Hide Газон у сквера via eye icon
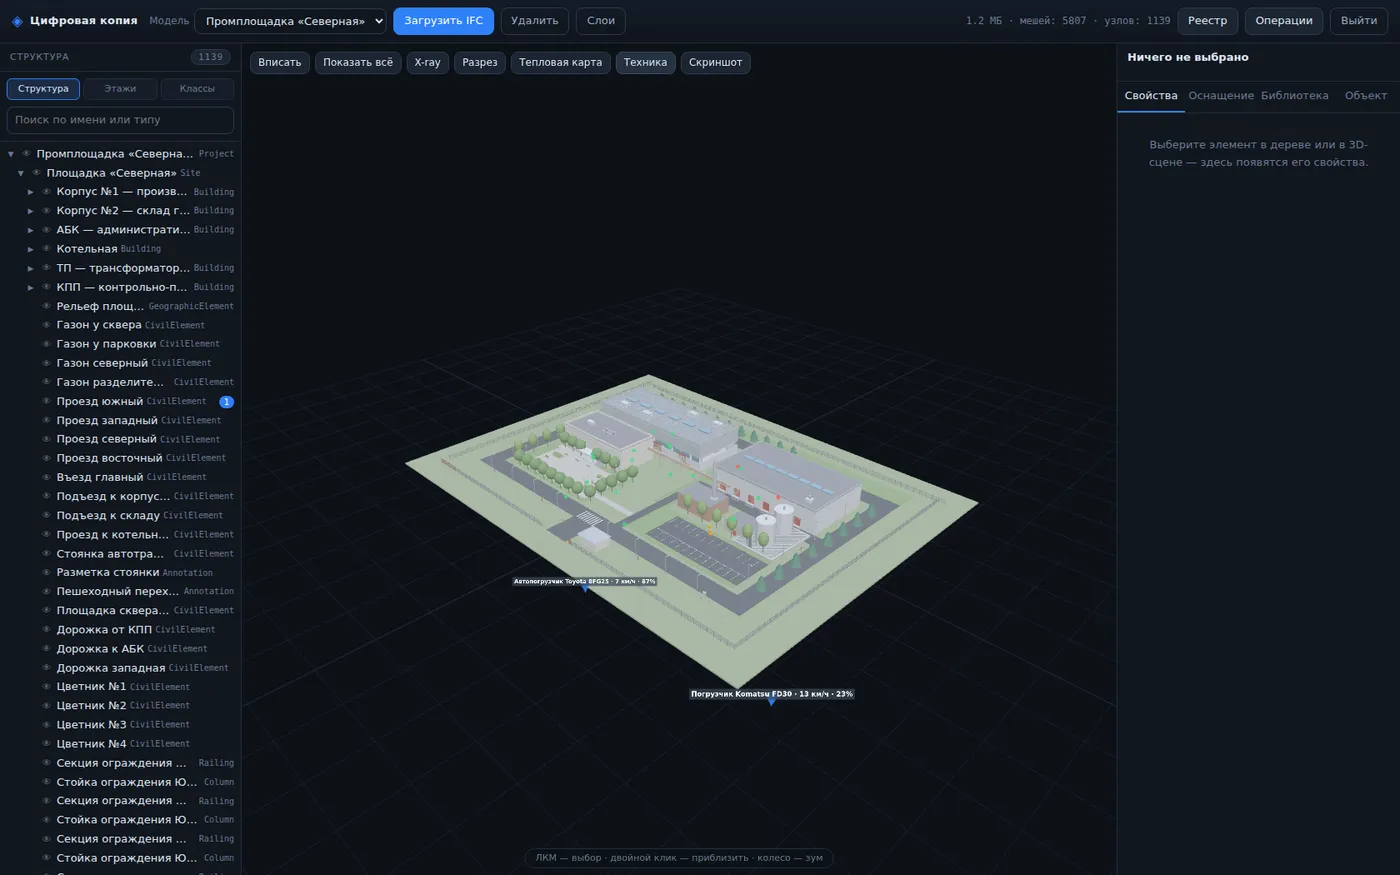The image size is (1400, 875). 46,325
